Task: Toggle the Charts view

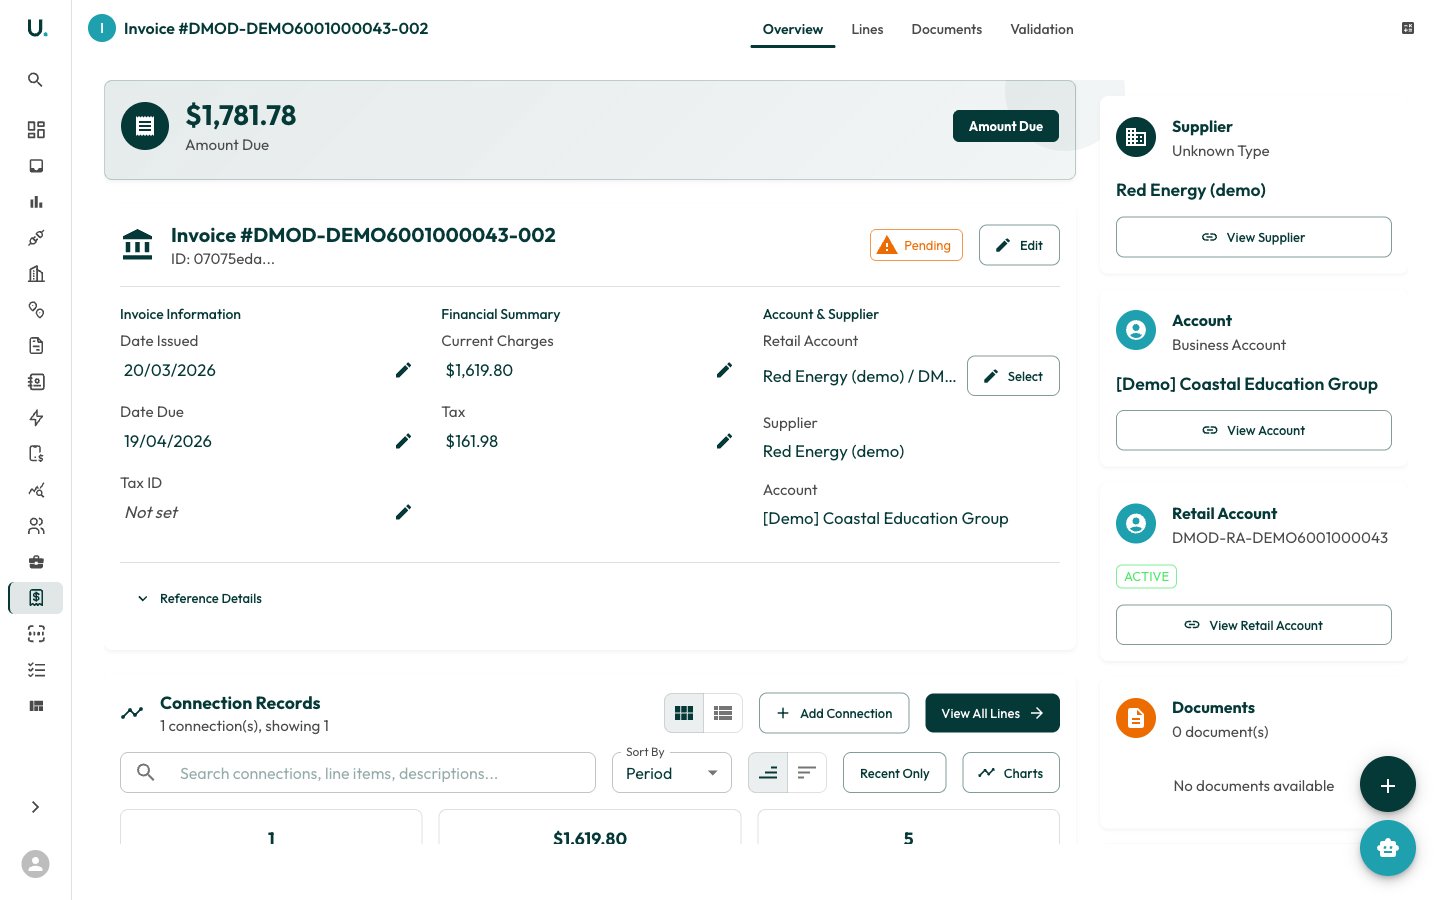Action: pyautogui.click(x=1011, y=773)
